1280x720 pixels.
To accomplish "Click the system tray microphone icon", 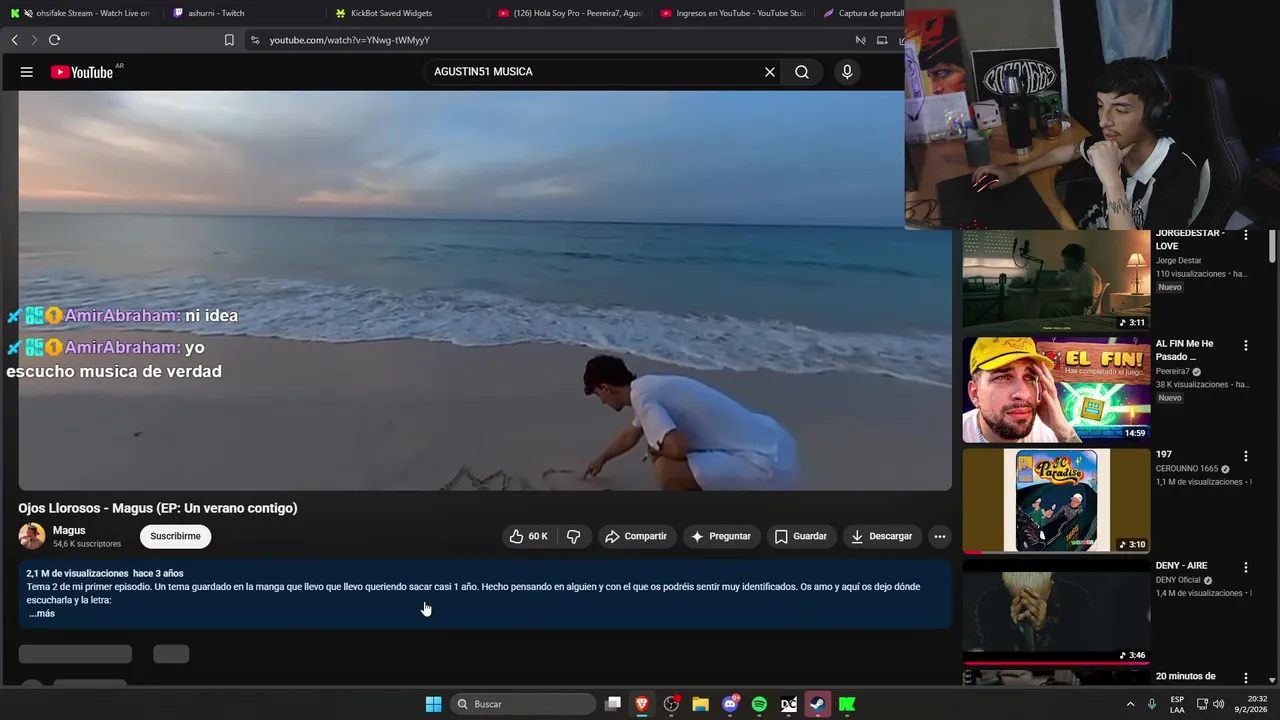I will pos(1152,704).
